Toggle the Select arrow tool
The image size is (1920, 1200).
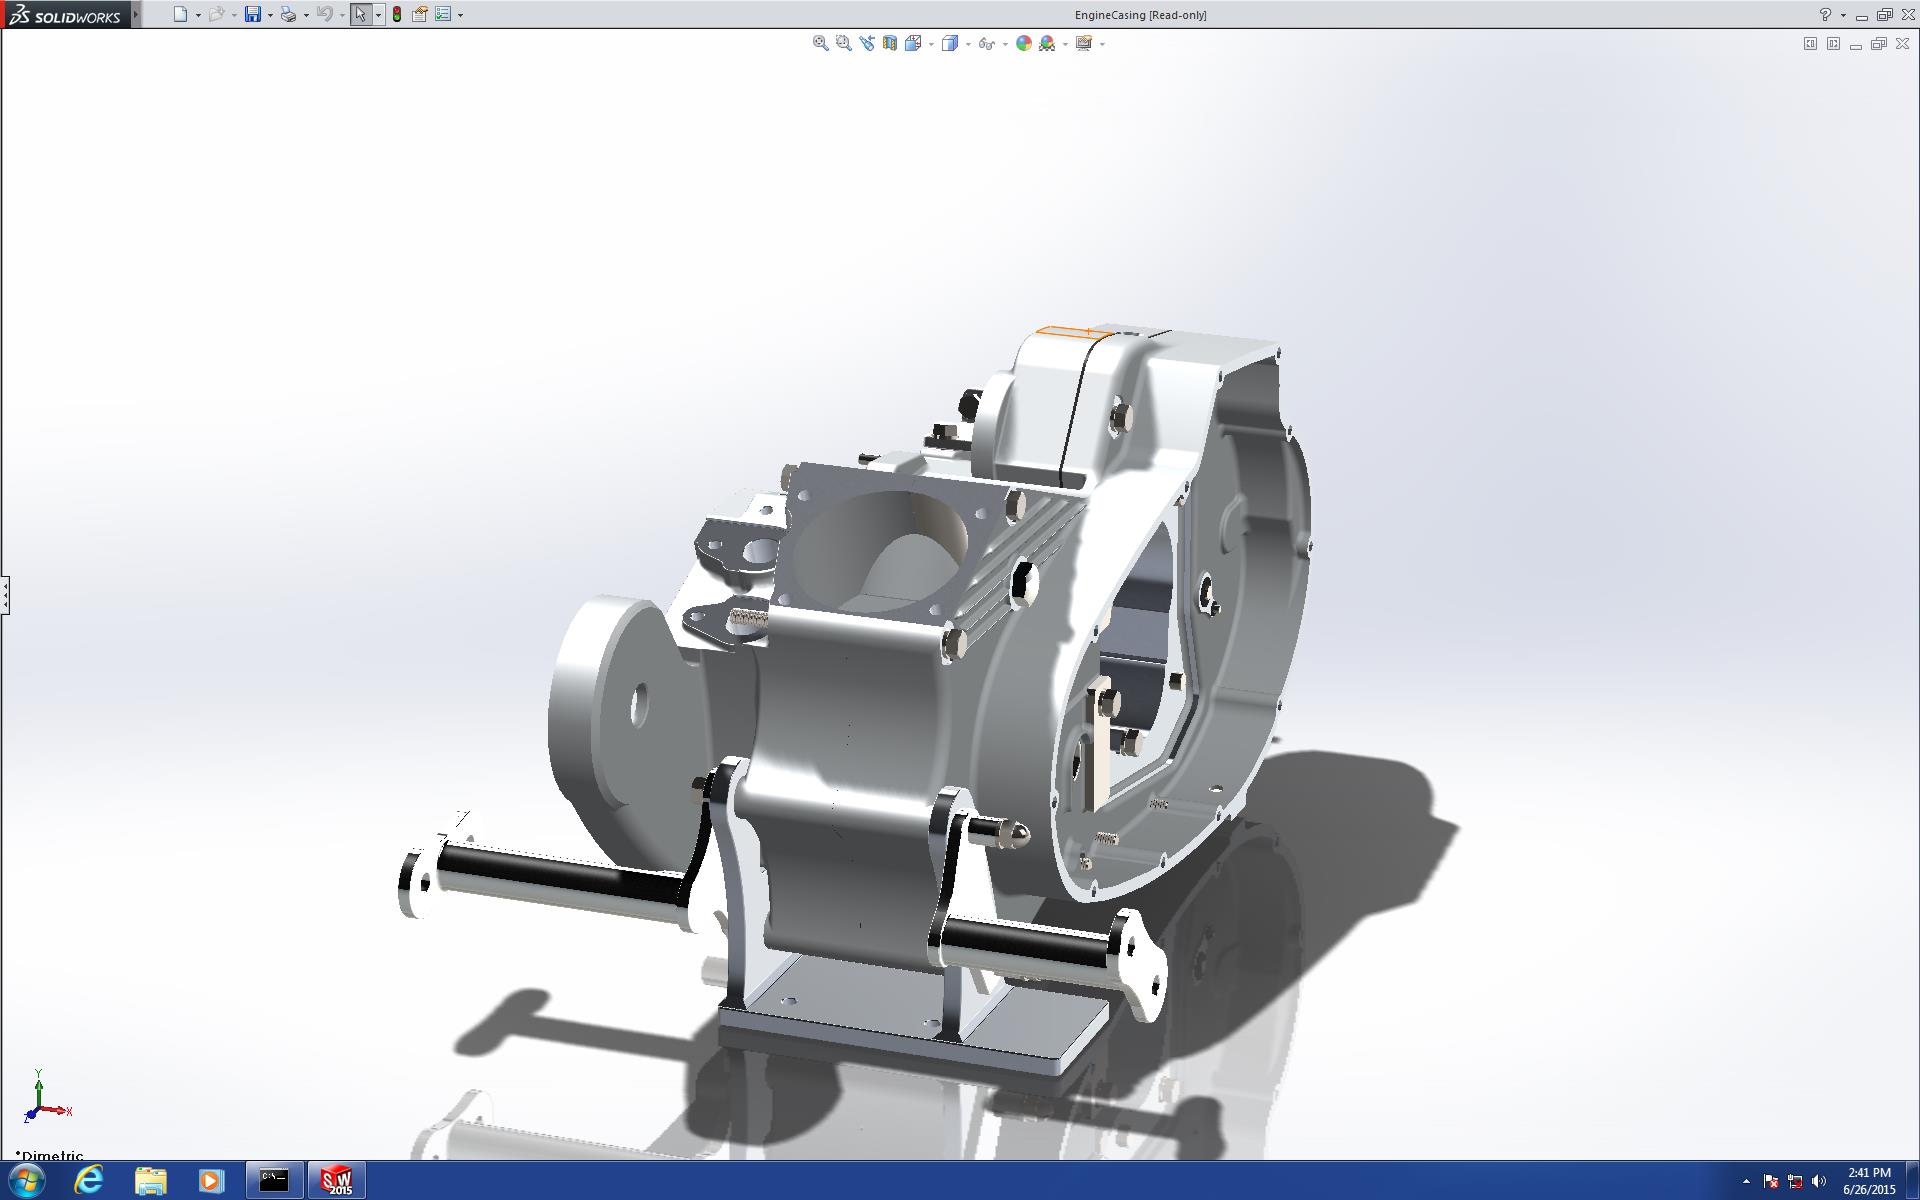(x=360, y=14)
